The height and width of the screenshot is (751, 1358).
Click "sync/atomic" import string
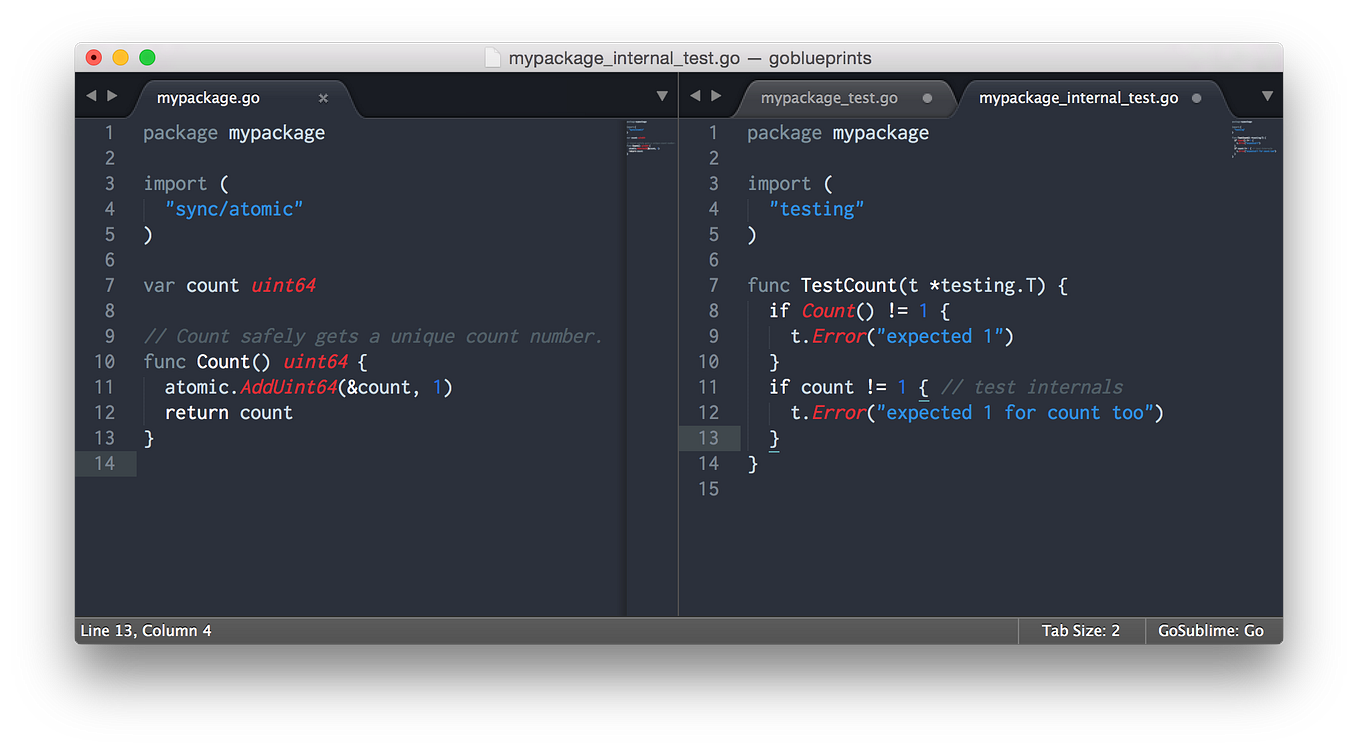point(234,209)
